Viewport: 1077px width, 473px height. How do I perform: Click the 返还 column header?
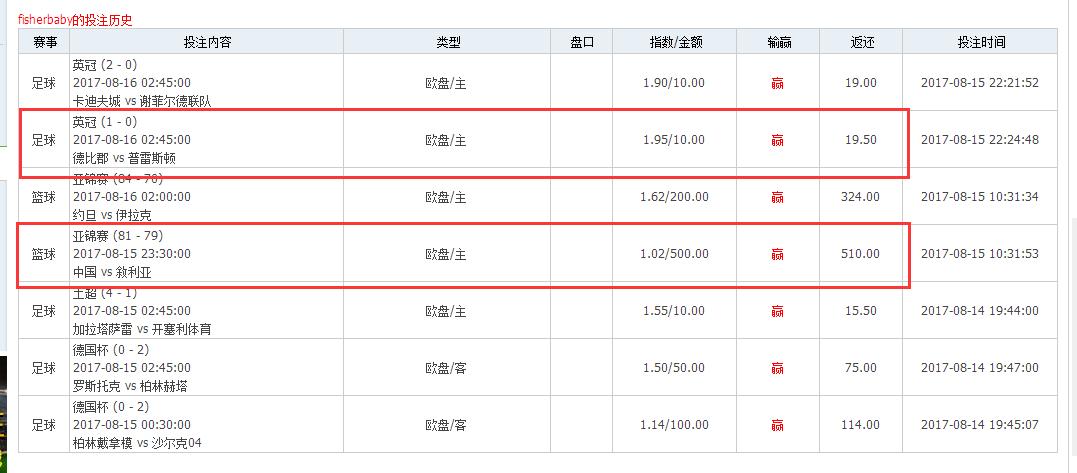[861, 42]
